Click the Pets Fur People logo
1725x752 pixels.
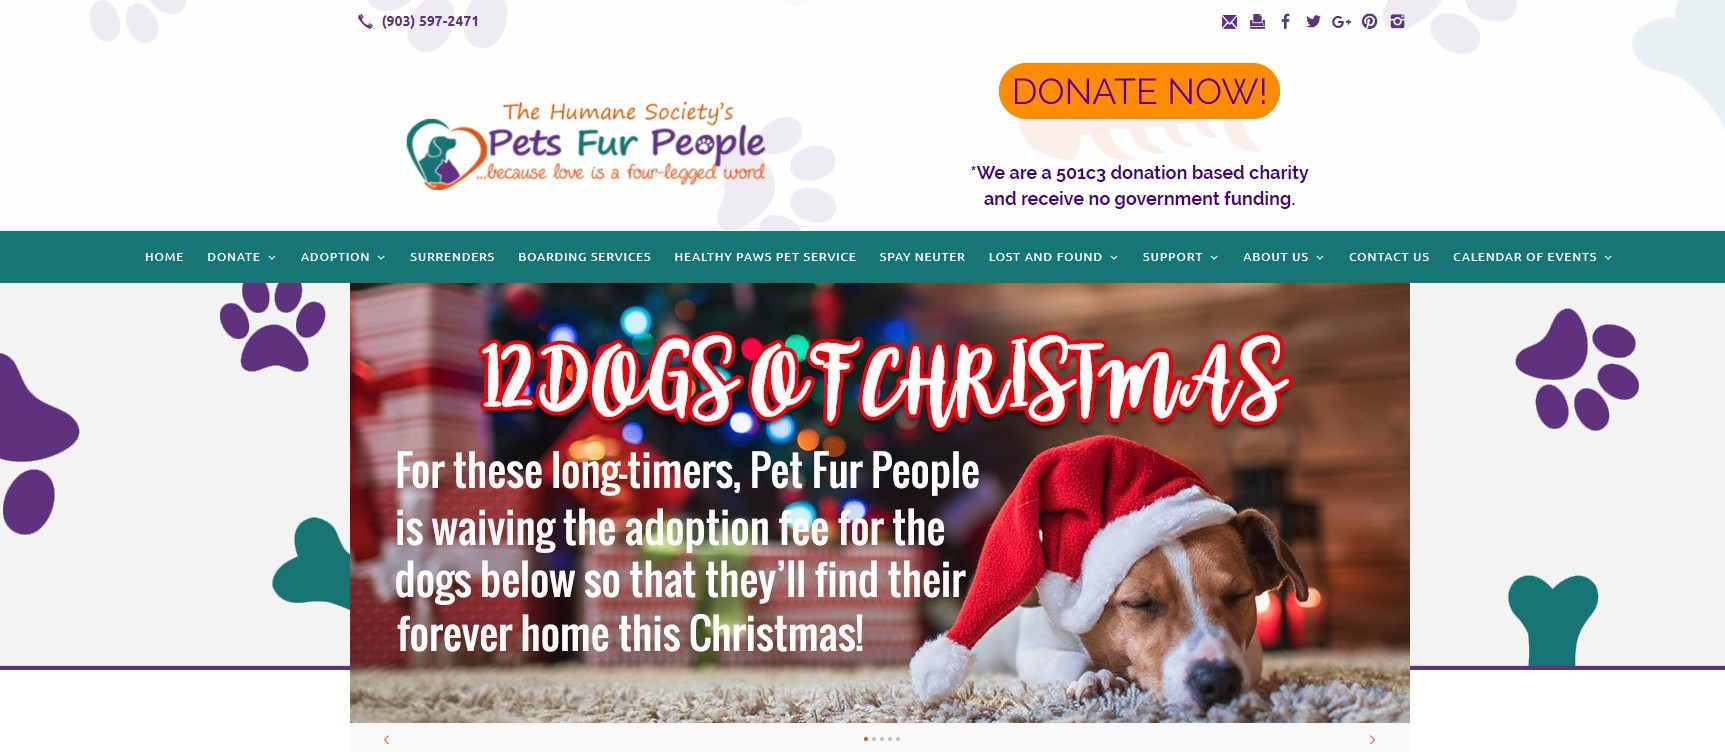(586, 146)
